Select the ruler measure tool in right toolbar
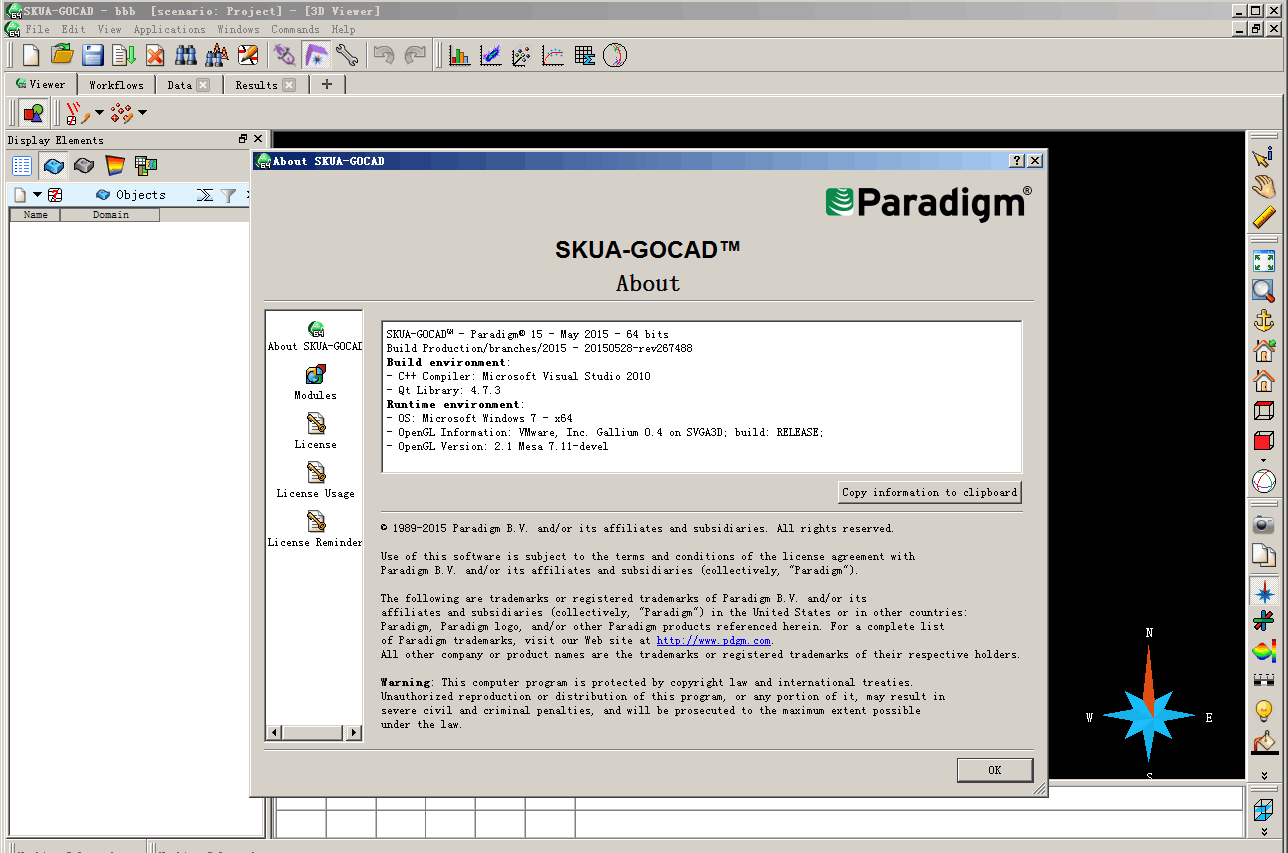The image size is (1288, 853). coord(1264,217)
